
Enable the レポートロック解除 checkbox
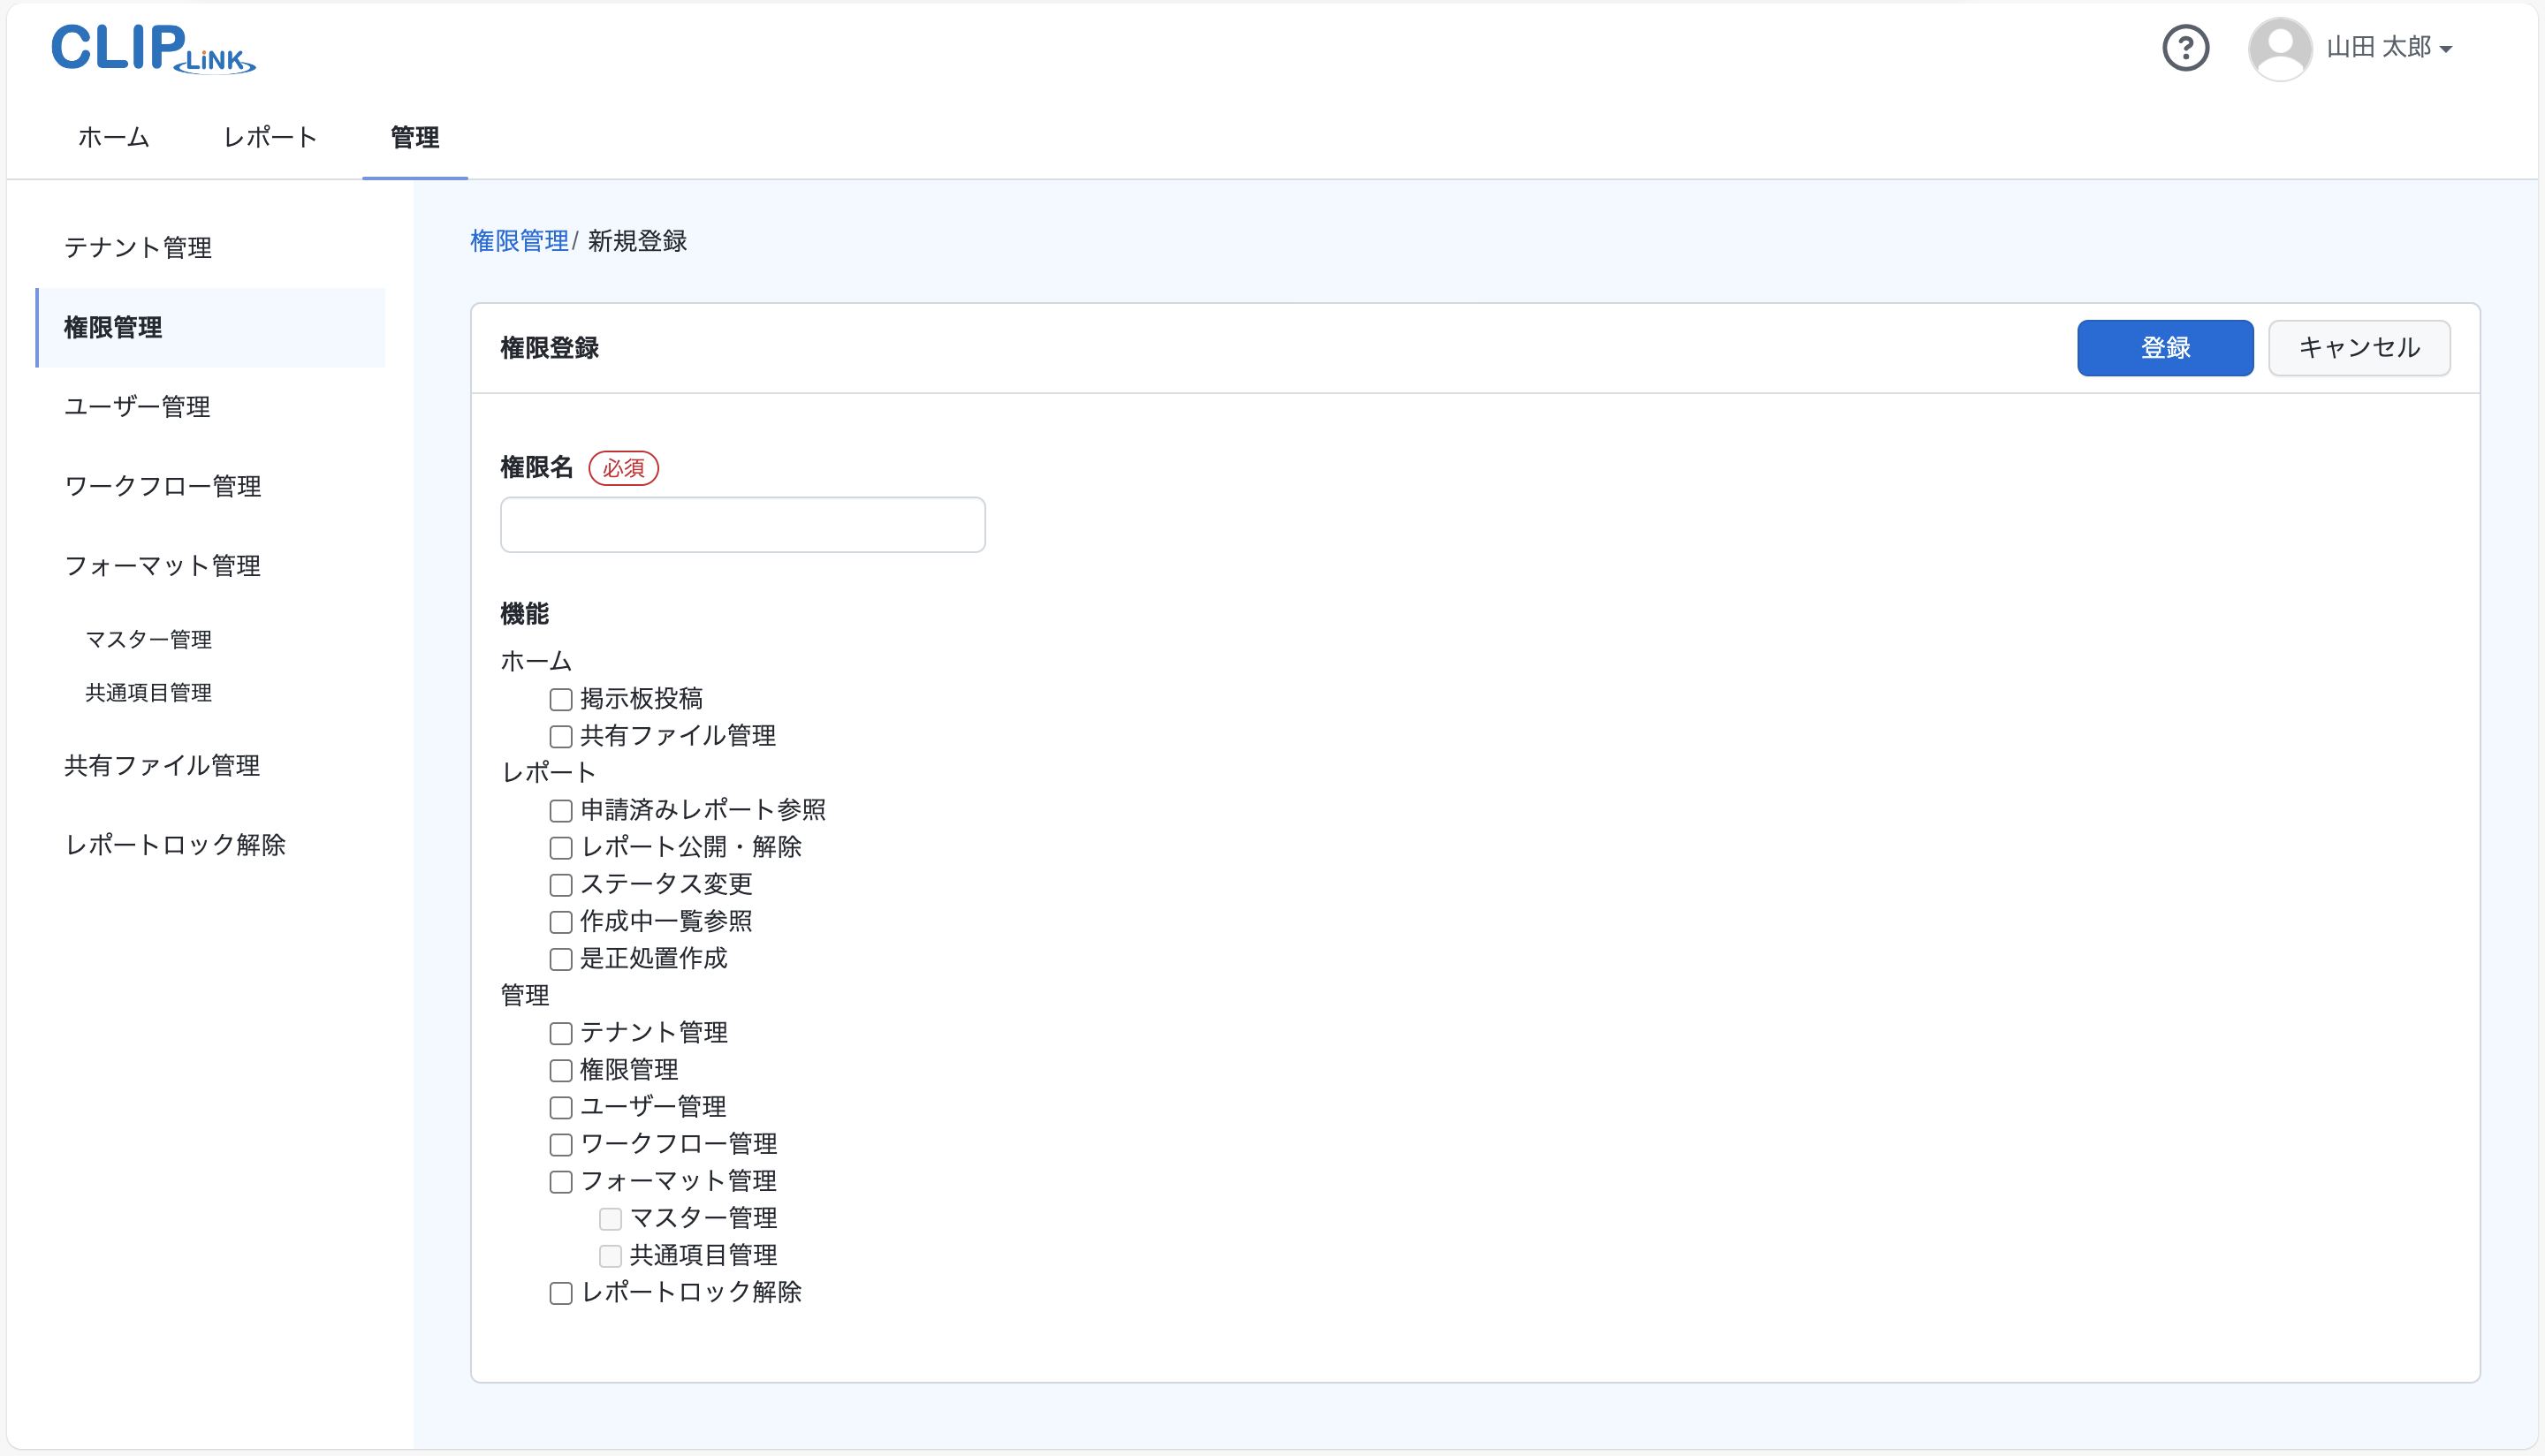click(561, 1292)
